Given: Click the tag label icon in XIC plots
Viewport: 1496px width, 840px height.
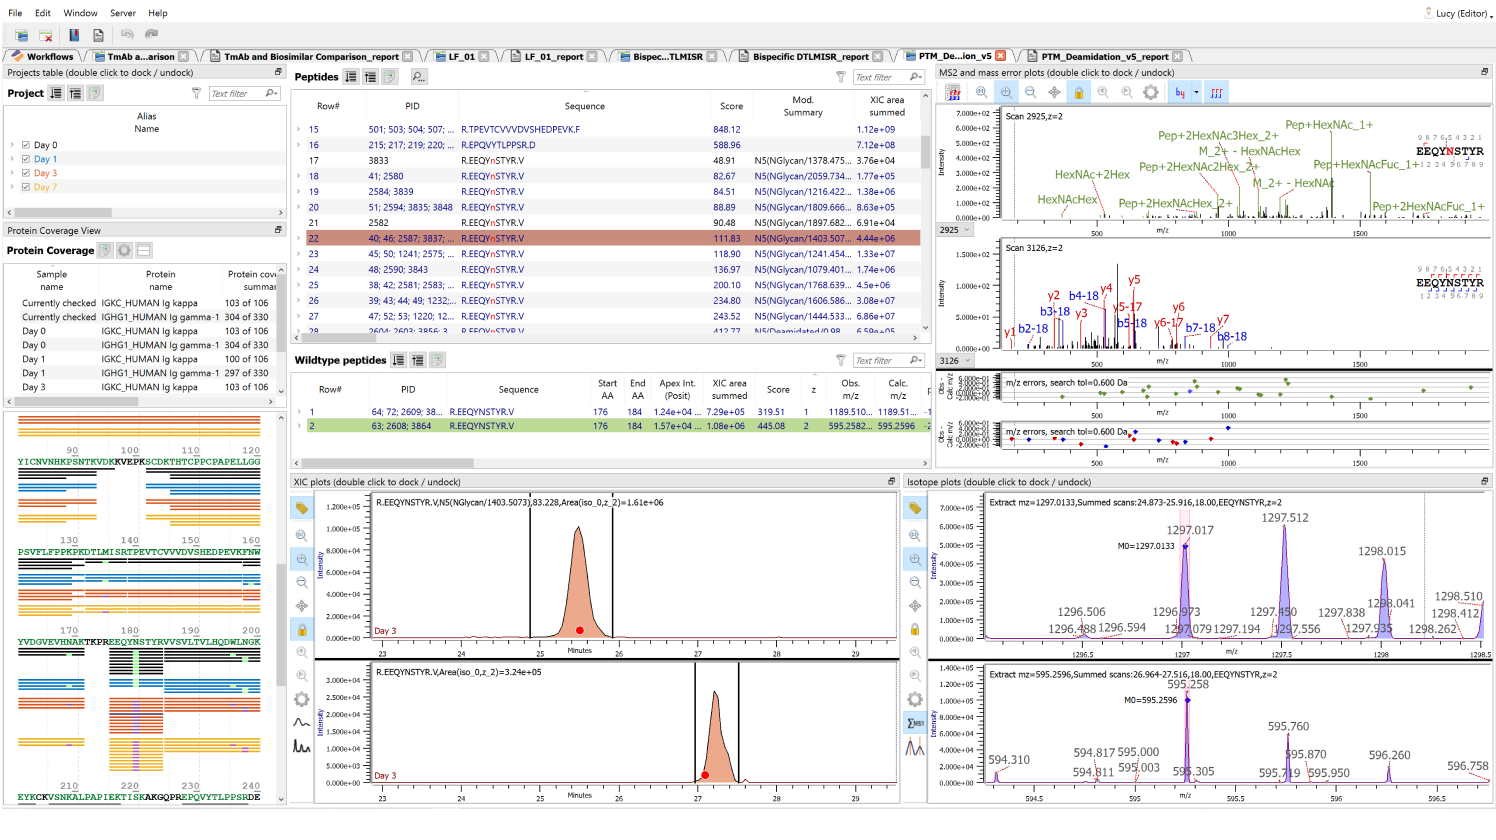Looking at the screenshot, I should pos(301,509).
